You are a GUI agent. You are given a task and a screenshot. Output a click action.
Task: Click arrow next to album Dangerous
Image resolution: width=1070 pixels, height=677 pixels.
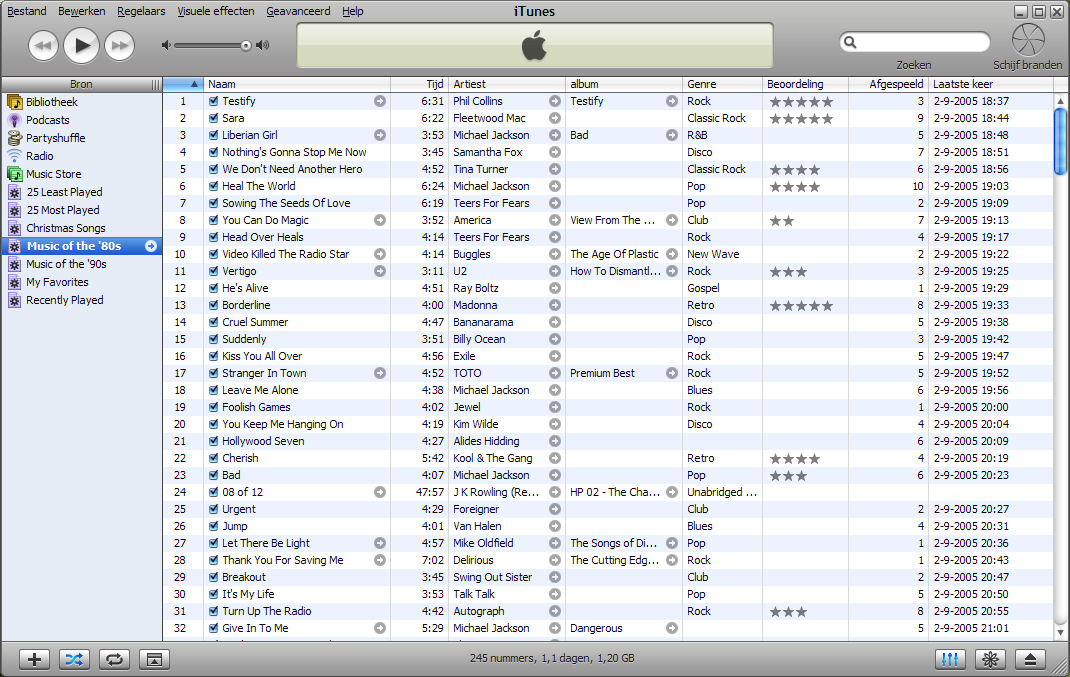[672, 628]
